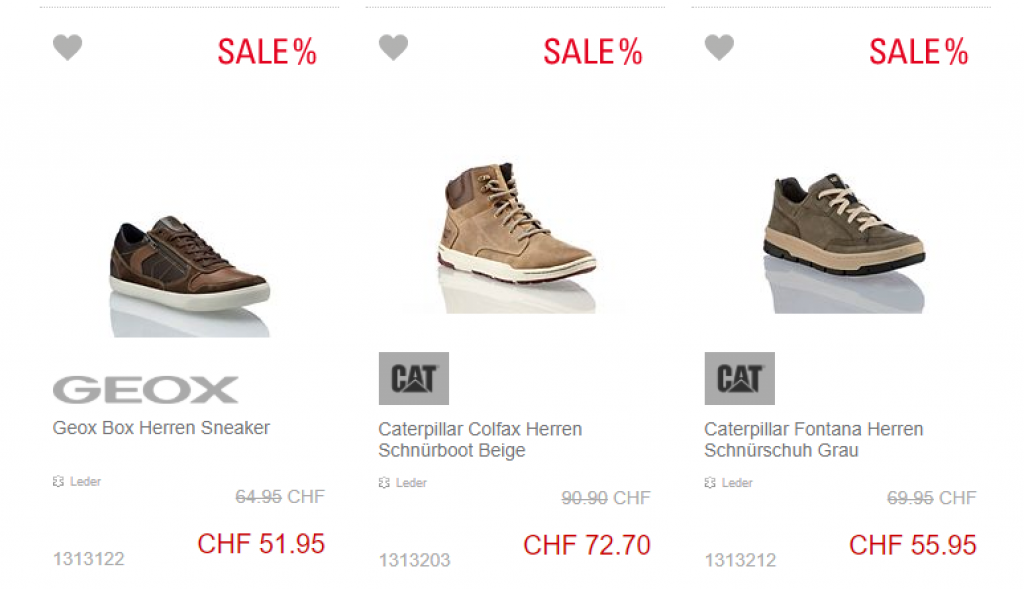Image resolution: width=1024 pixels, height=589 pixels.
Task: Favorite the Geox Box sneaker with heart icon
Action: tap(67, 47)
